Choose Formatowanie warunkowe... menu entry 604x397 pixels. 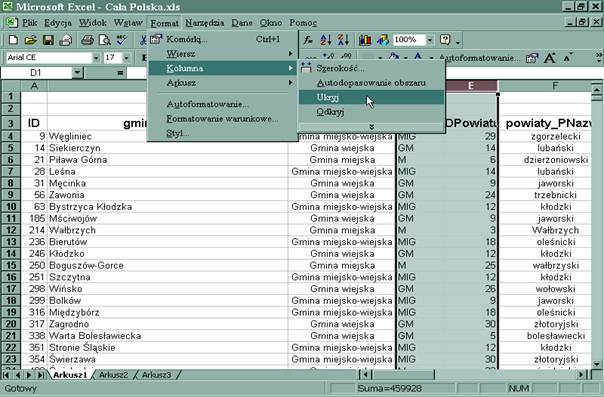[223, 119]
